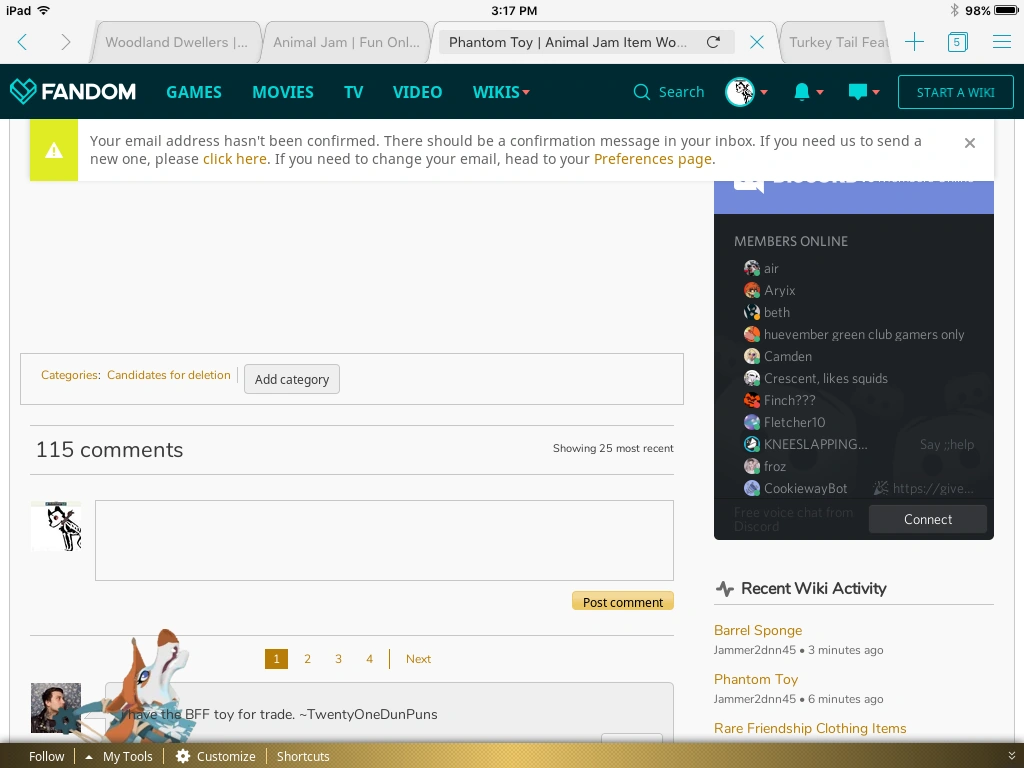
Task: Click the Customize gear icon
Action: coord(183,756)
